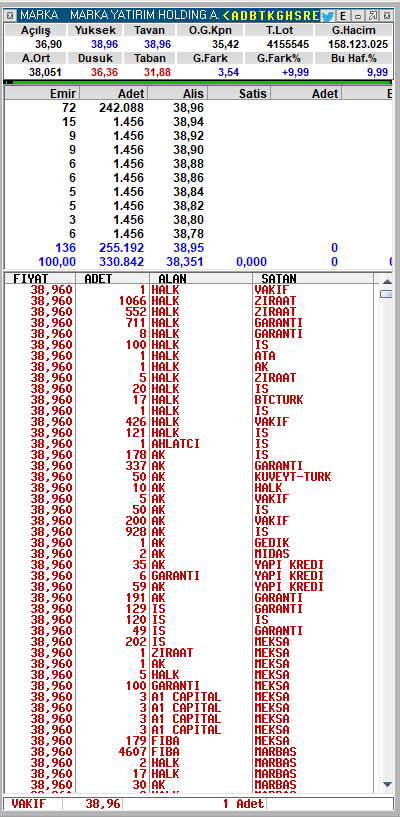
Task: Click the FIYAT column header in trades list
Action: tap(40, 278)
